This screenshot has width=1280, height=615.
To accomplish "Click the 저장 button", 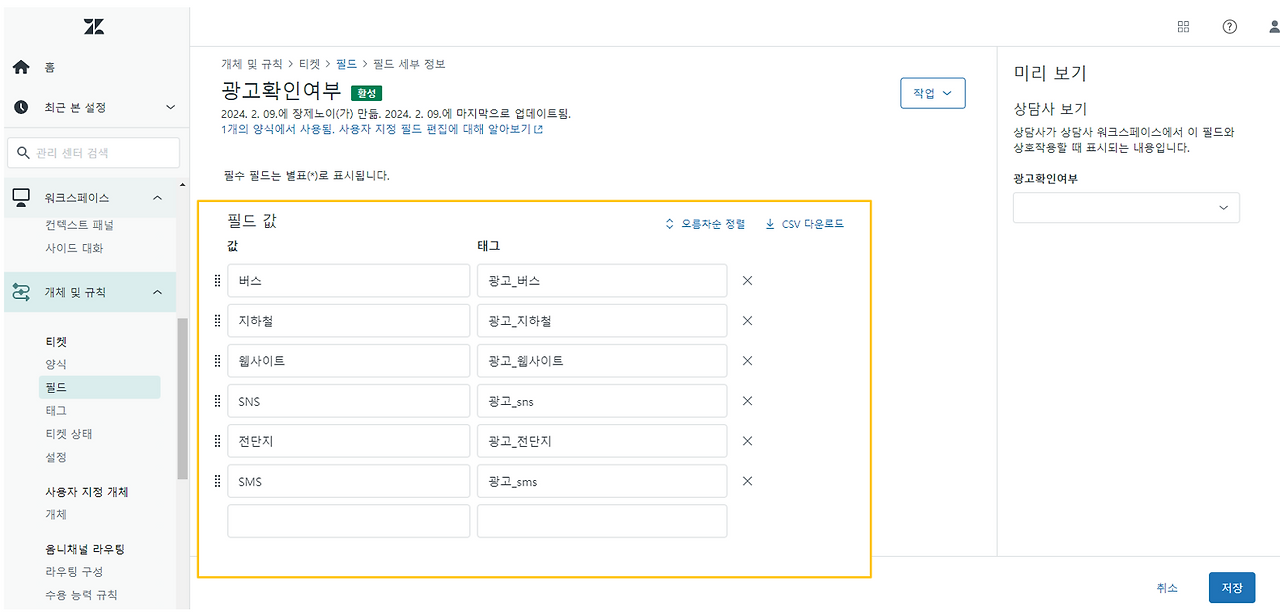I will [1231, 587].
